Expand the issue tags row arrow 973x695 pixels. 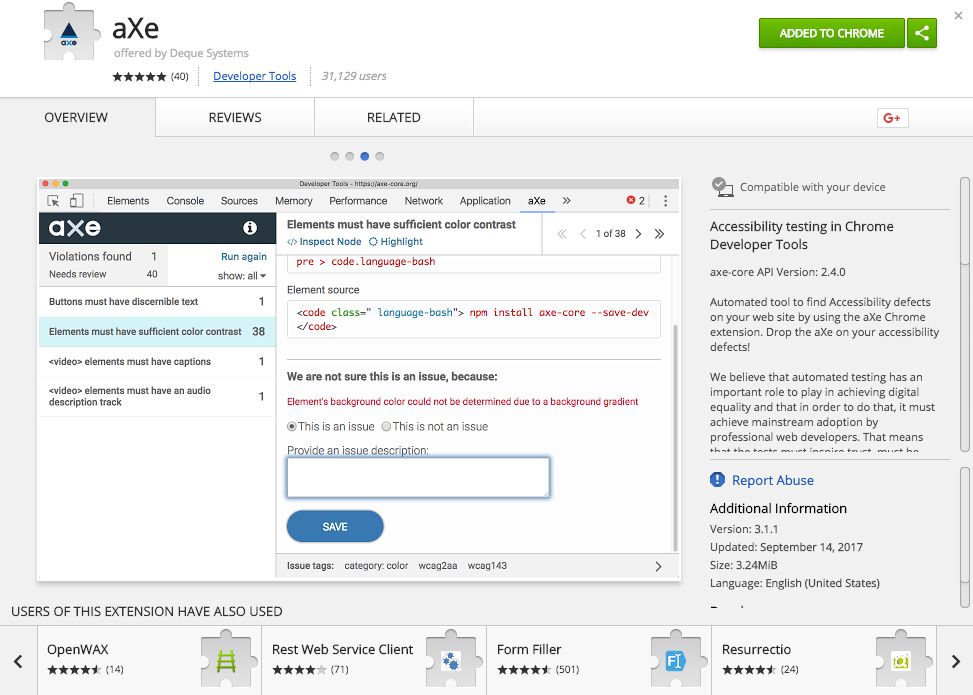(658, 566)
